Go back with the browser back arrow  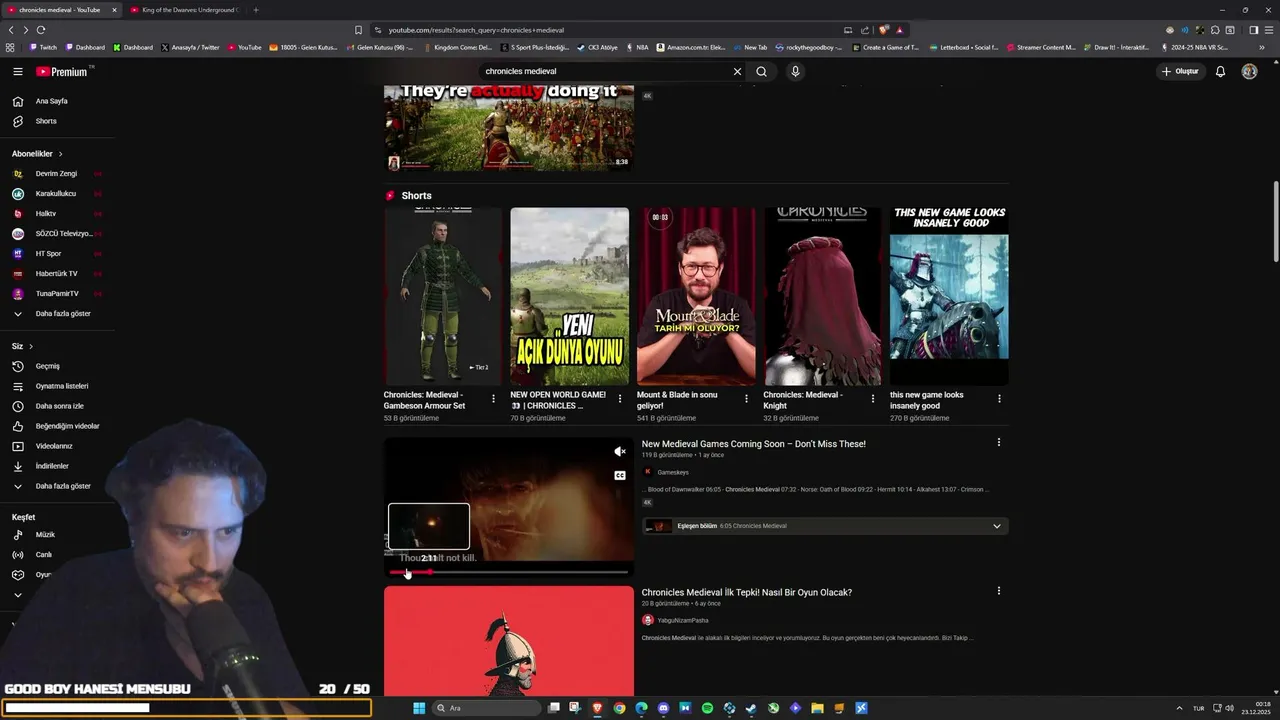(11, 30)
